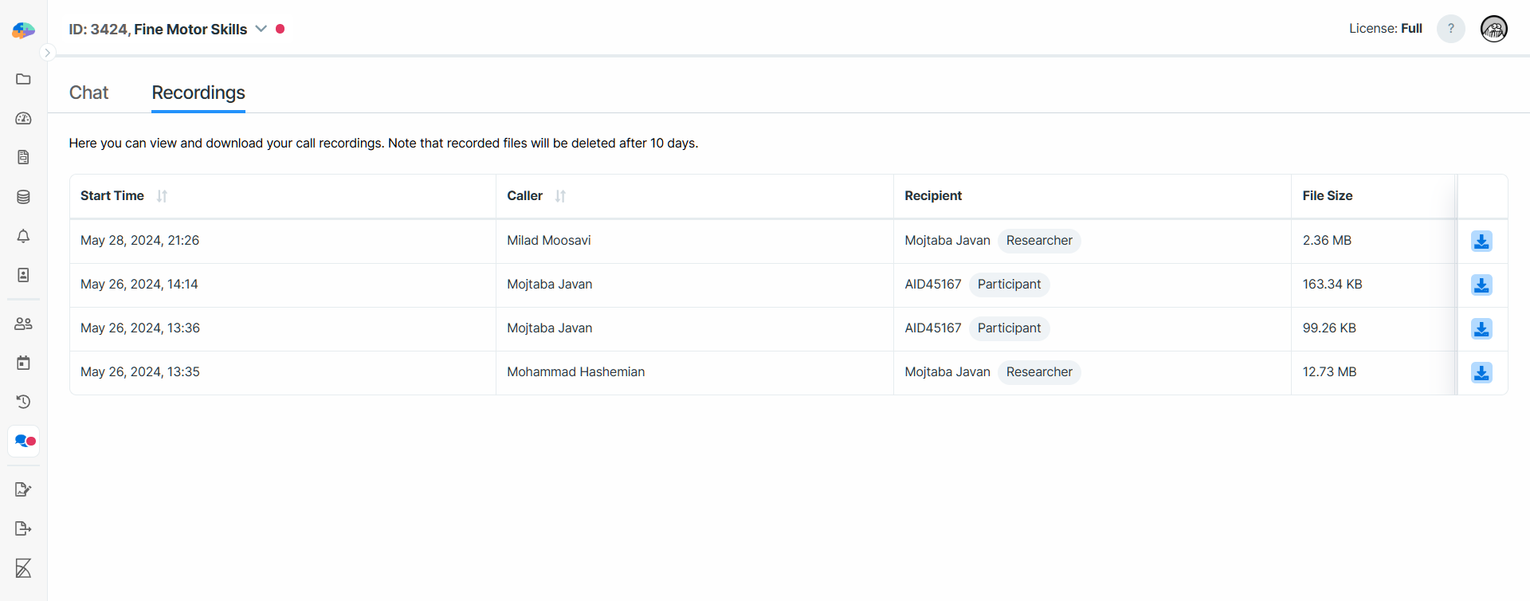
Task: Download the May 28, 2024 recording
Action: tap(1481, 241)
